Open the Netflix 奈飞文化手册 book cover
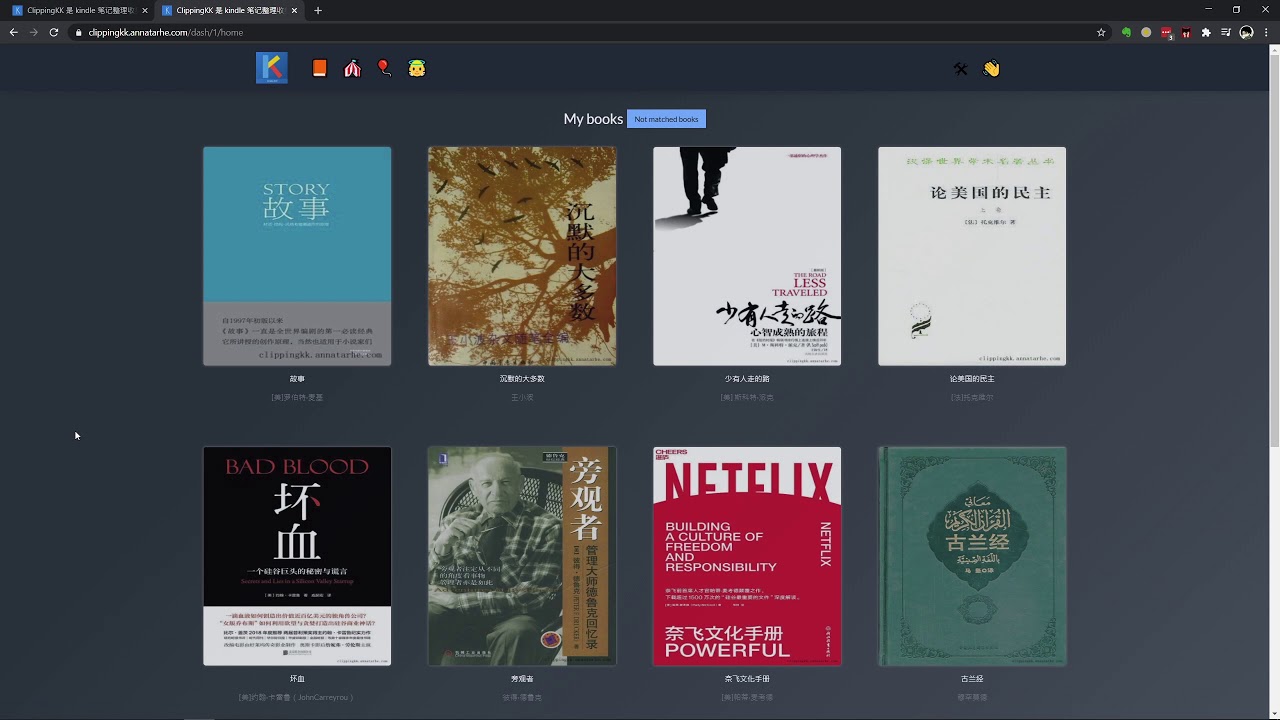 click(x=747, y=556)
